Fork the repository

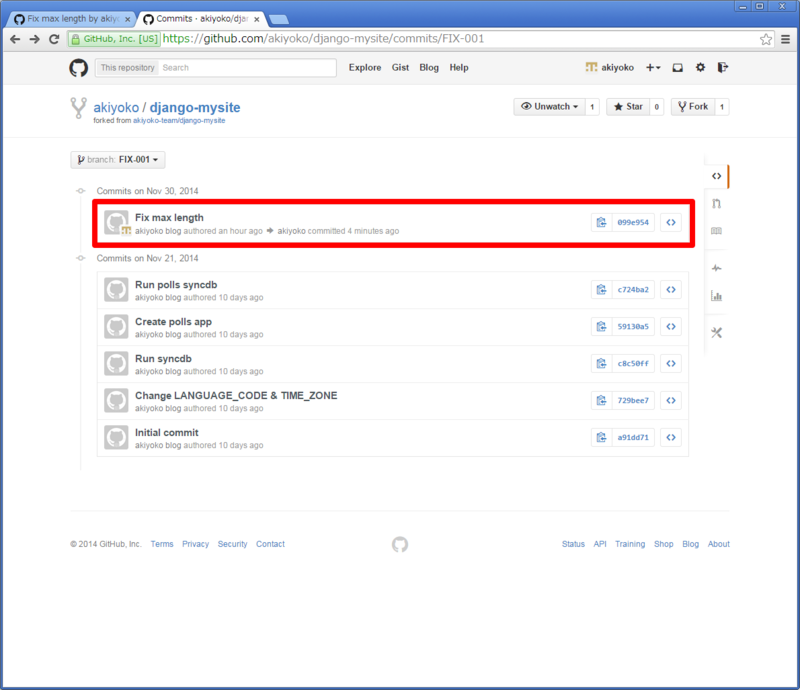pyautogui.click(x=693, y=107)
